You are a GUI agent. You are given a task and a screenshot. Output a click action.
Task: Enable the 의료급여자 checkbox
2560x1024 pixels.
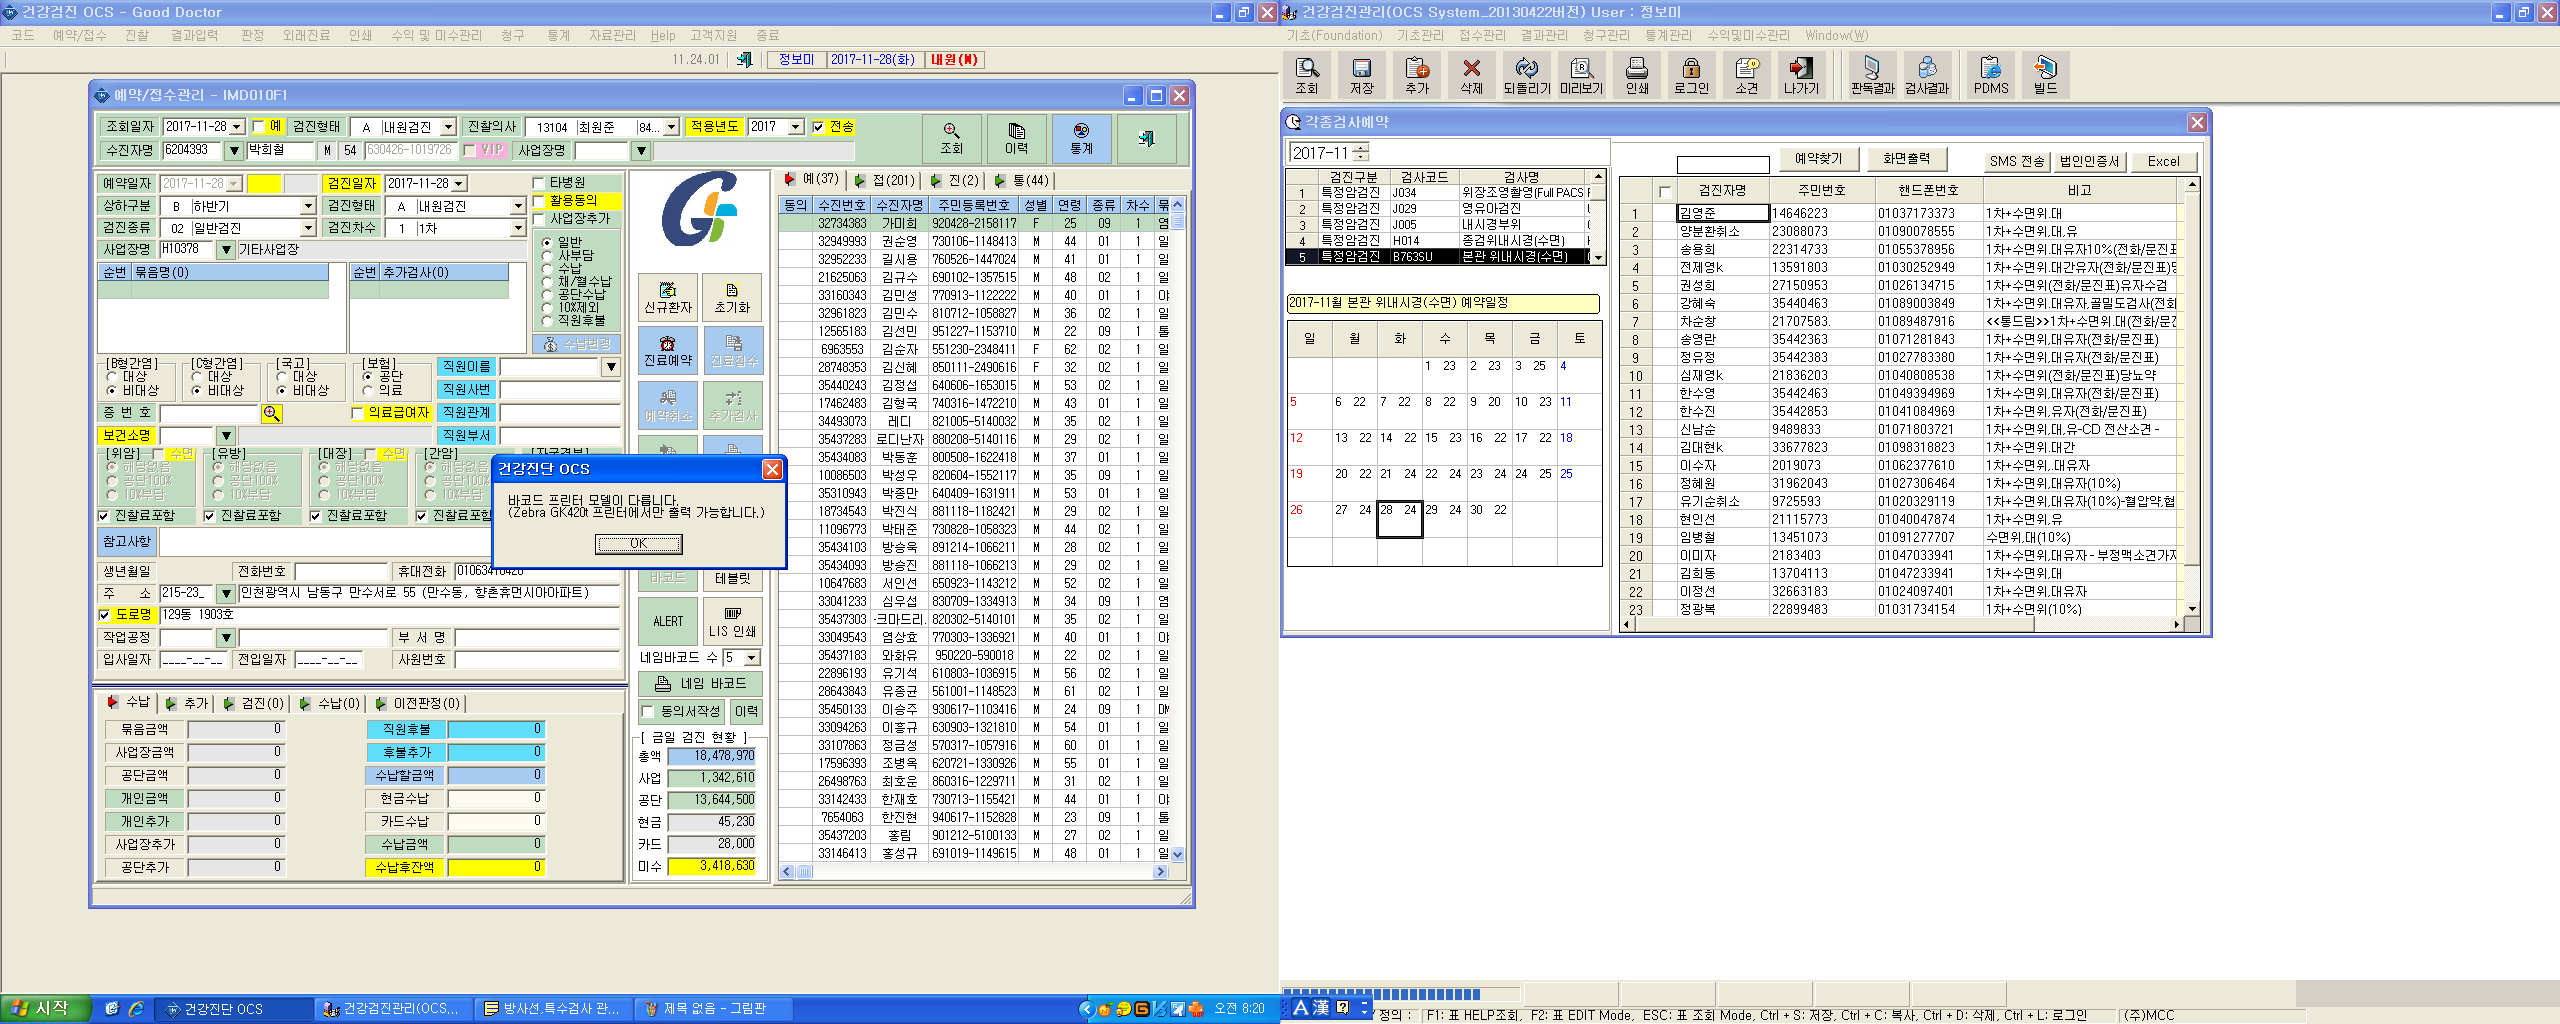coord(358,413)
